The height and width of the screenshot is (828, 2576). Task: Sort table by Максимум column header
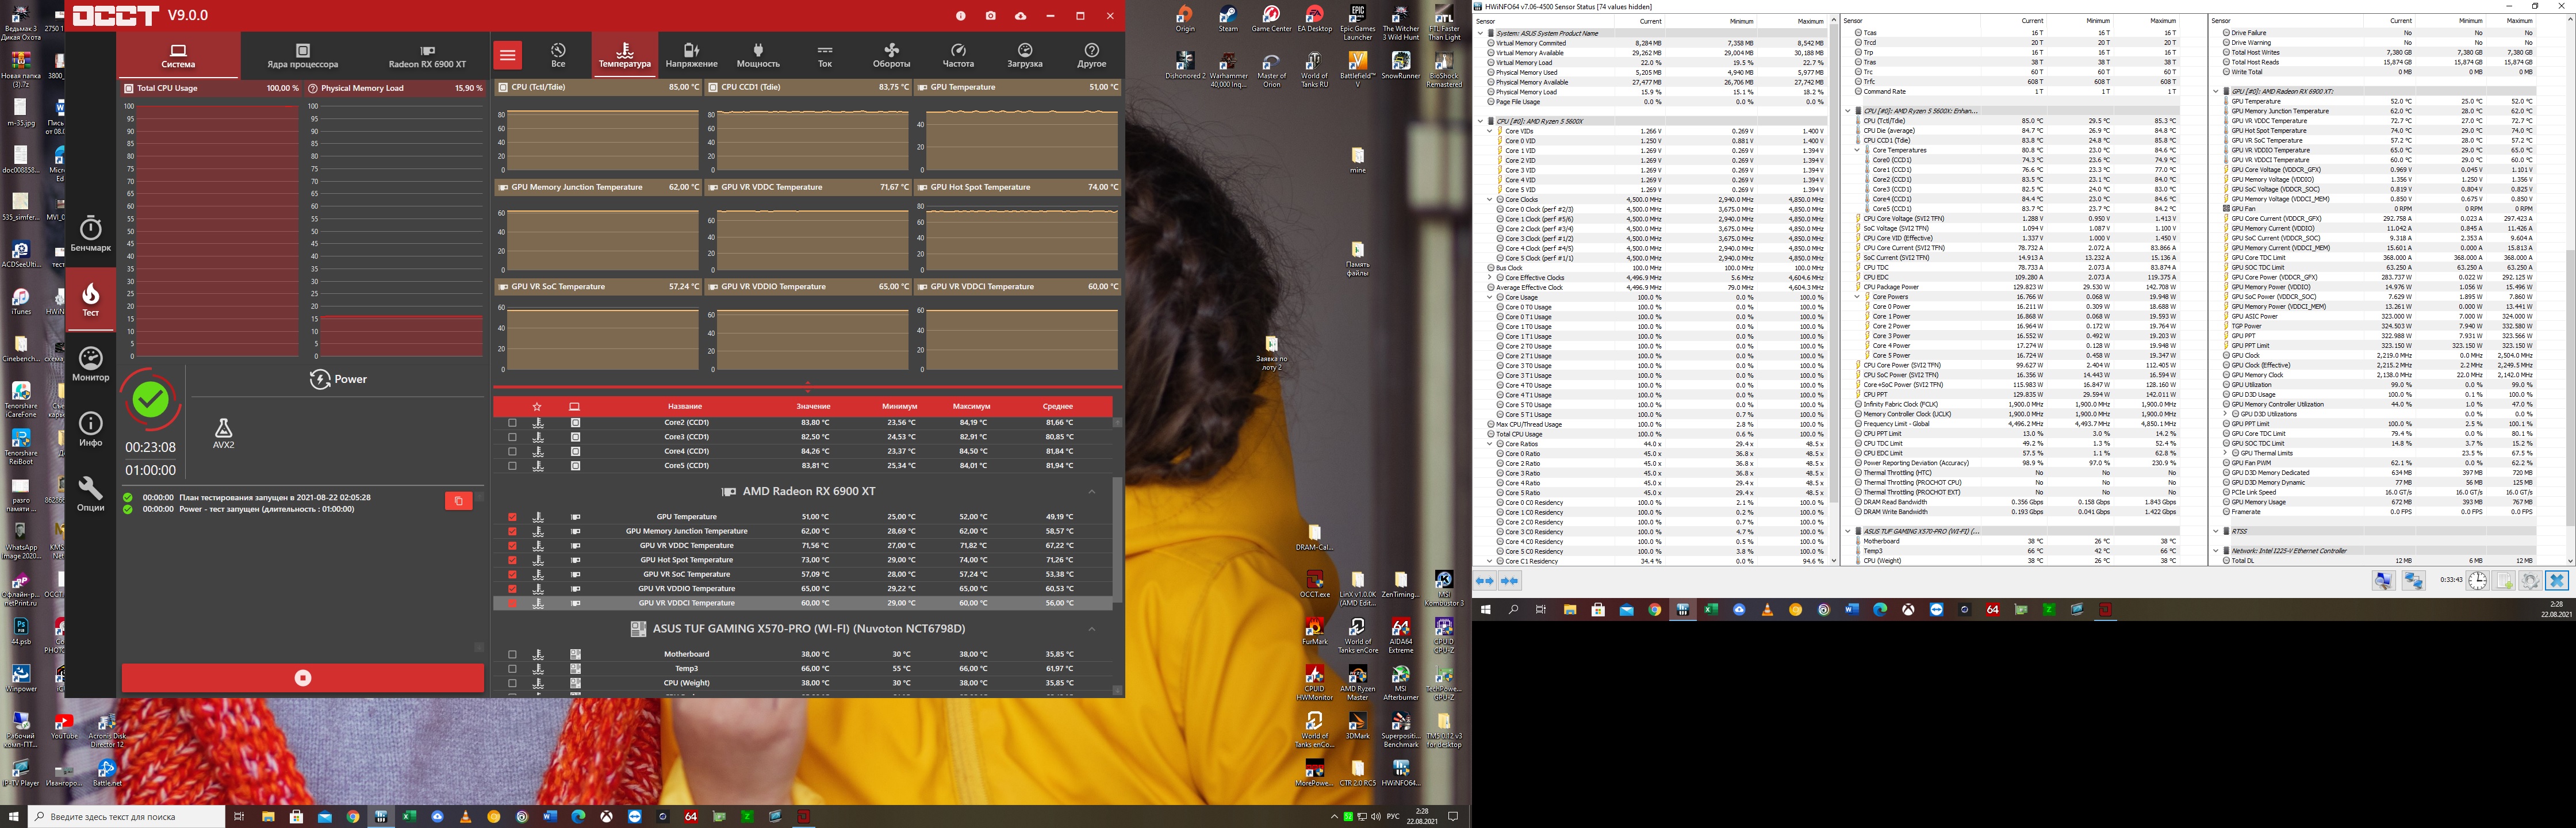click(x=971, y=407)
